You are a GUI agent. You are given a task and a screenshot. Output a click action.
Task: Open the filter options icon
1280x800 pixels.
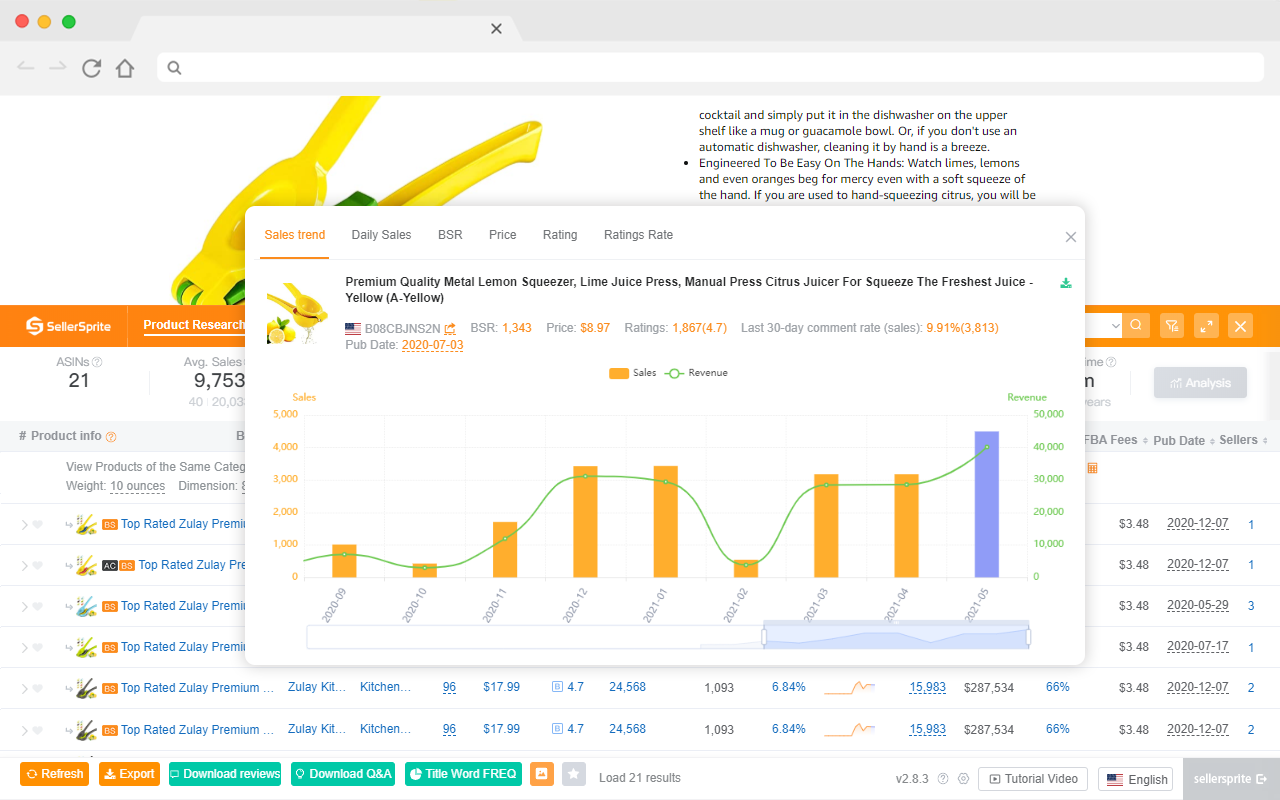point(1172,325)
